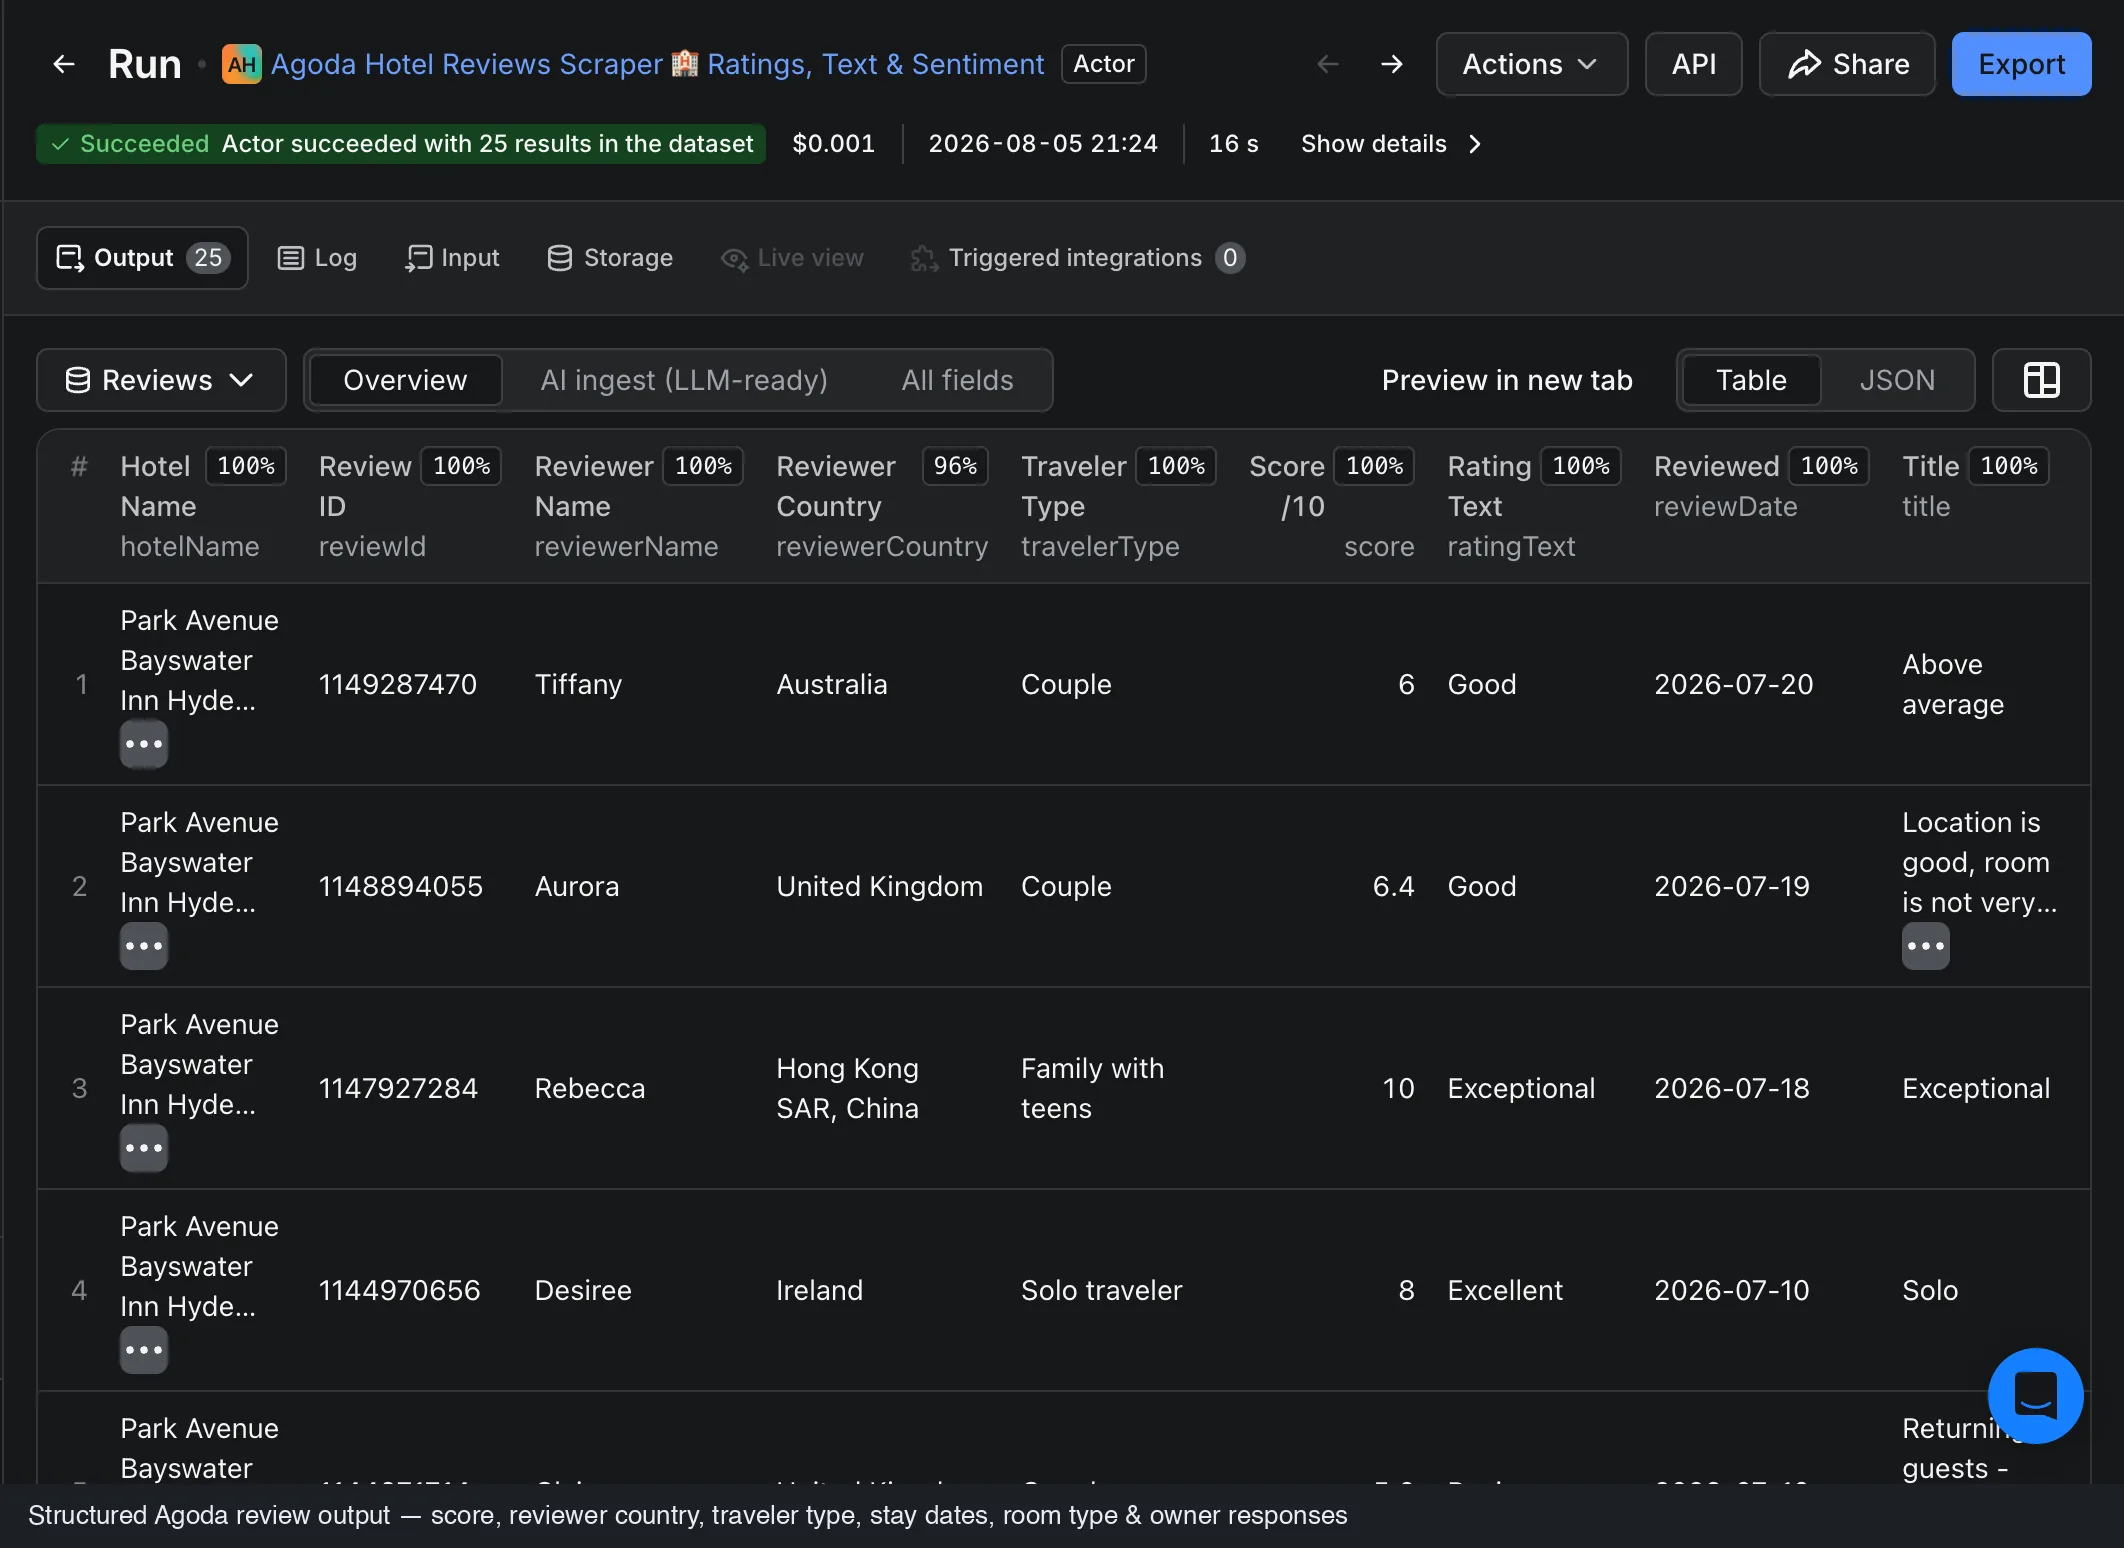Switch to the Output tab

pyautogui.click(x=142, y=258)
